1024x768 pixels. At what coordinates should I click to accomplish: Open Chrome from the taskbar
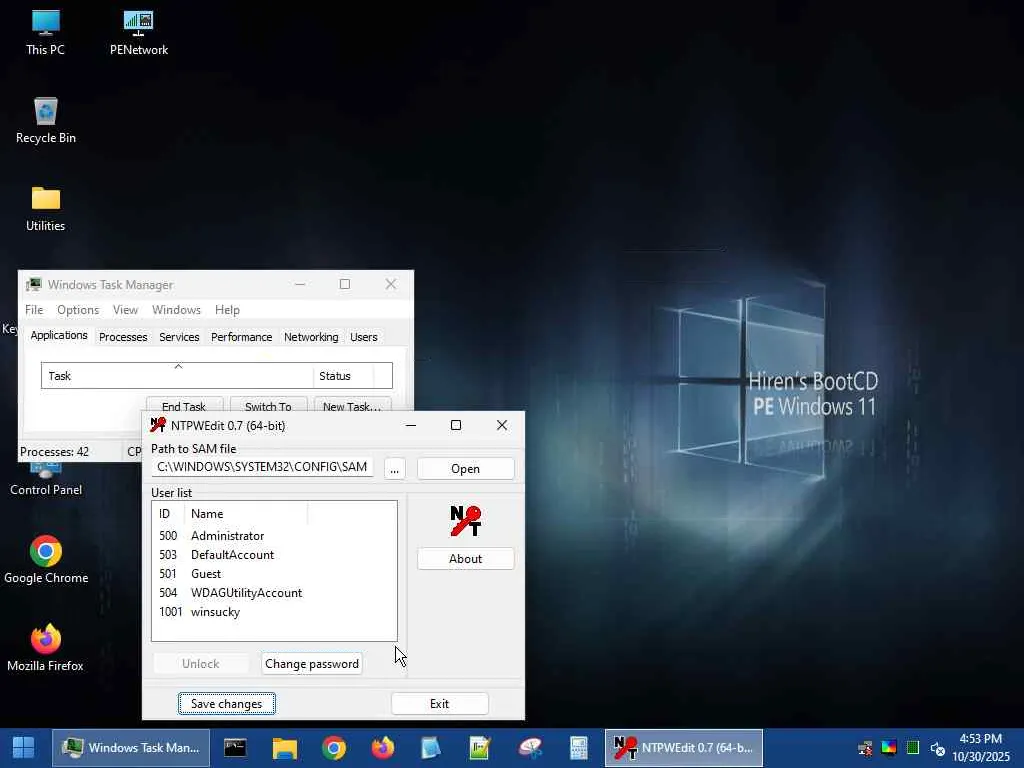click(334, 748)
